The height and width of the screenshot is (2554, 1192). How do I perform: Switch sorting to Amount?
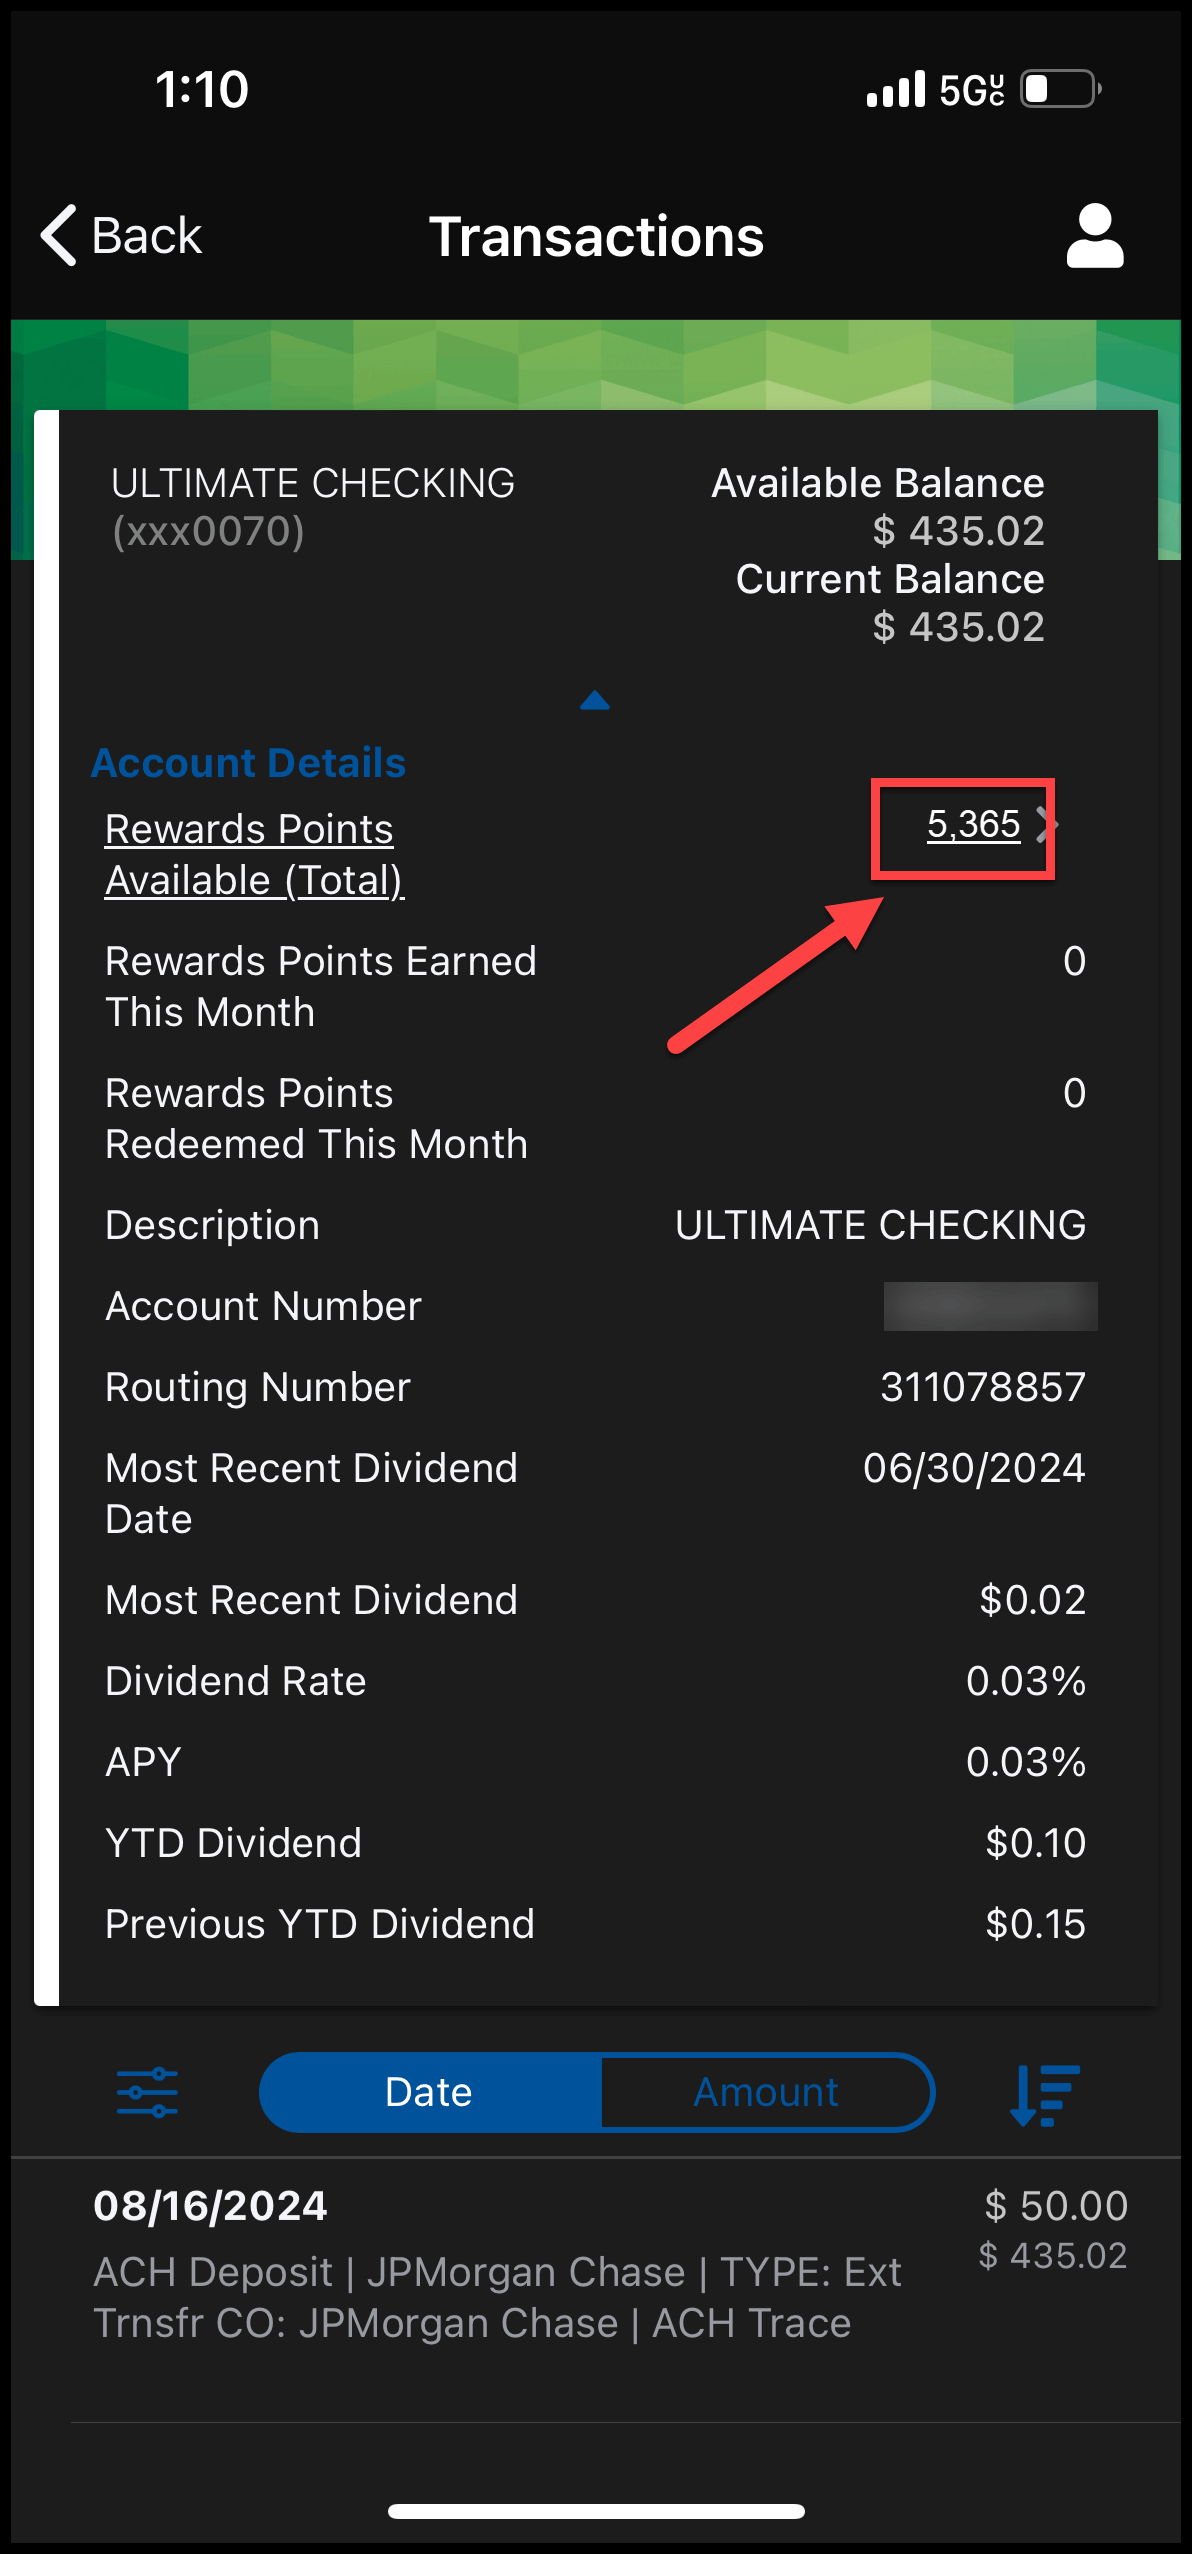(x=766, y=2092)
